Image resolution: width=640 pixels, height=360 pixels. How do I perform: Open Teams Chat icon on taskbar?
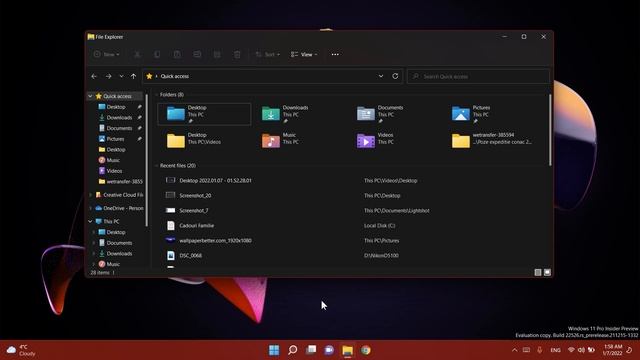329,350
